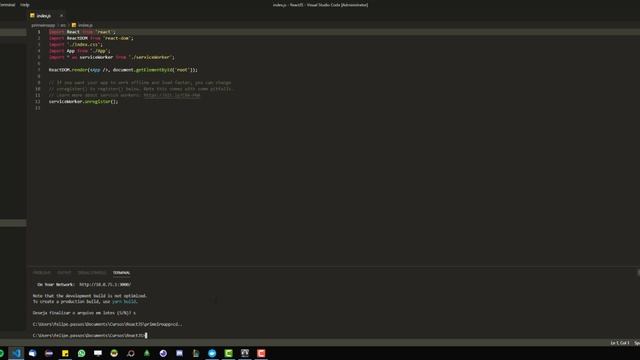Click the 'On Your Network' terminal line
The image size is (640, 360).
point(84,284)
